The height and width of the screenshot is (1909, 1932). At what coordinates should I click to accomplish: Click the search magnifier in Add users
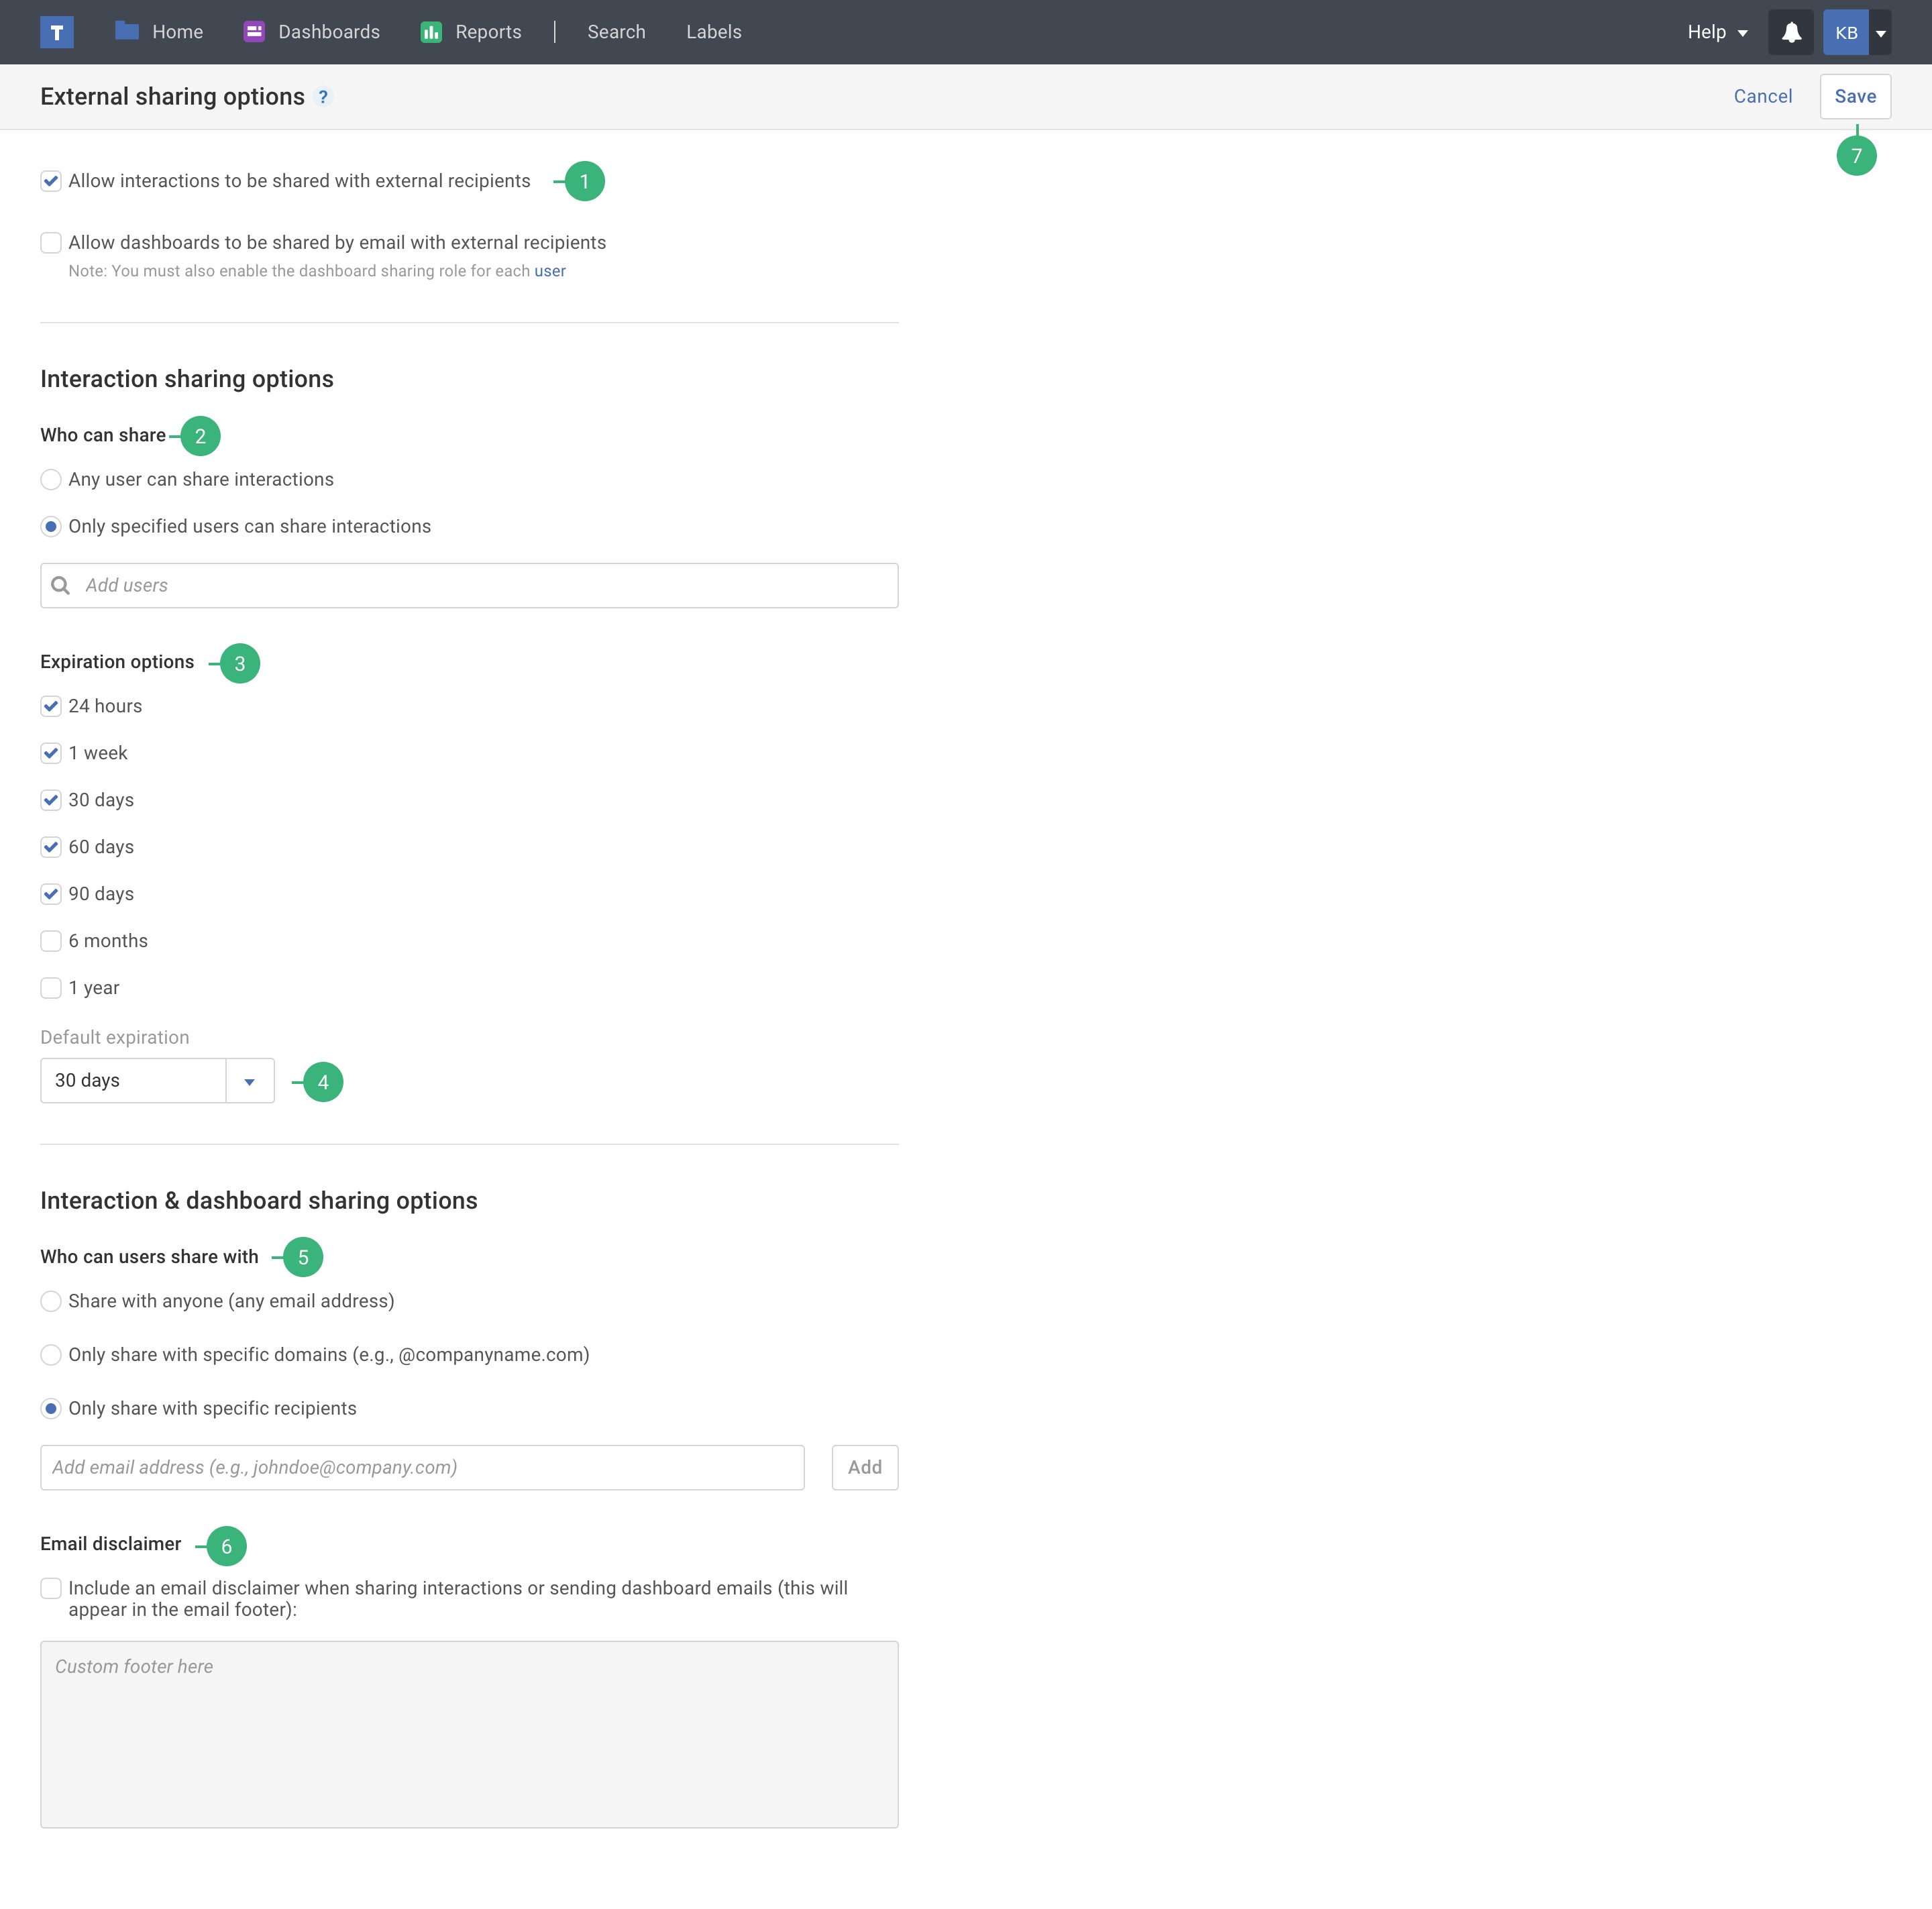tap(61, 585)
